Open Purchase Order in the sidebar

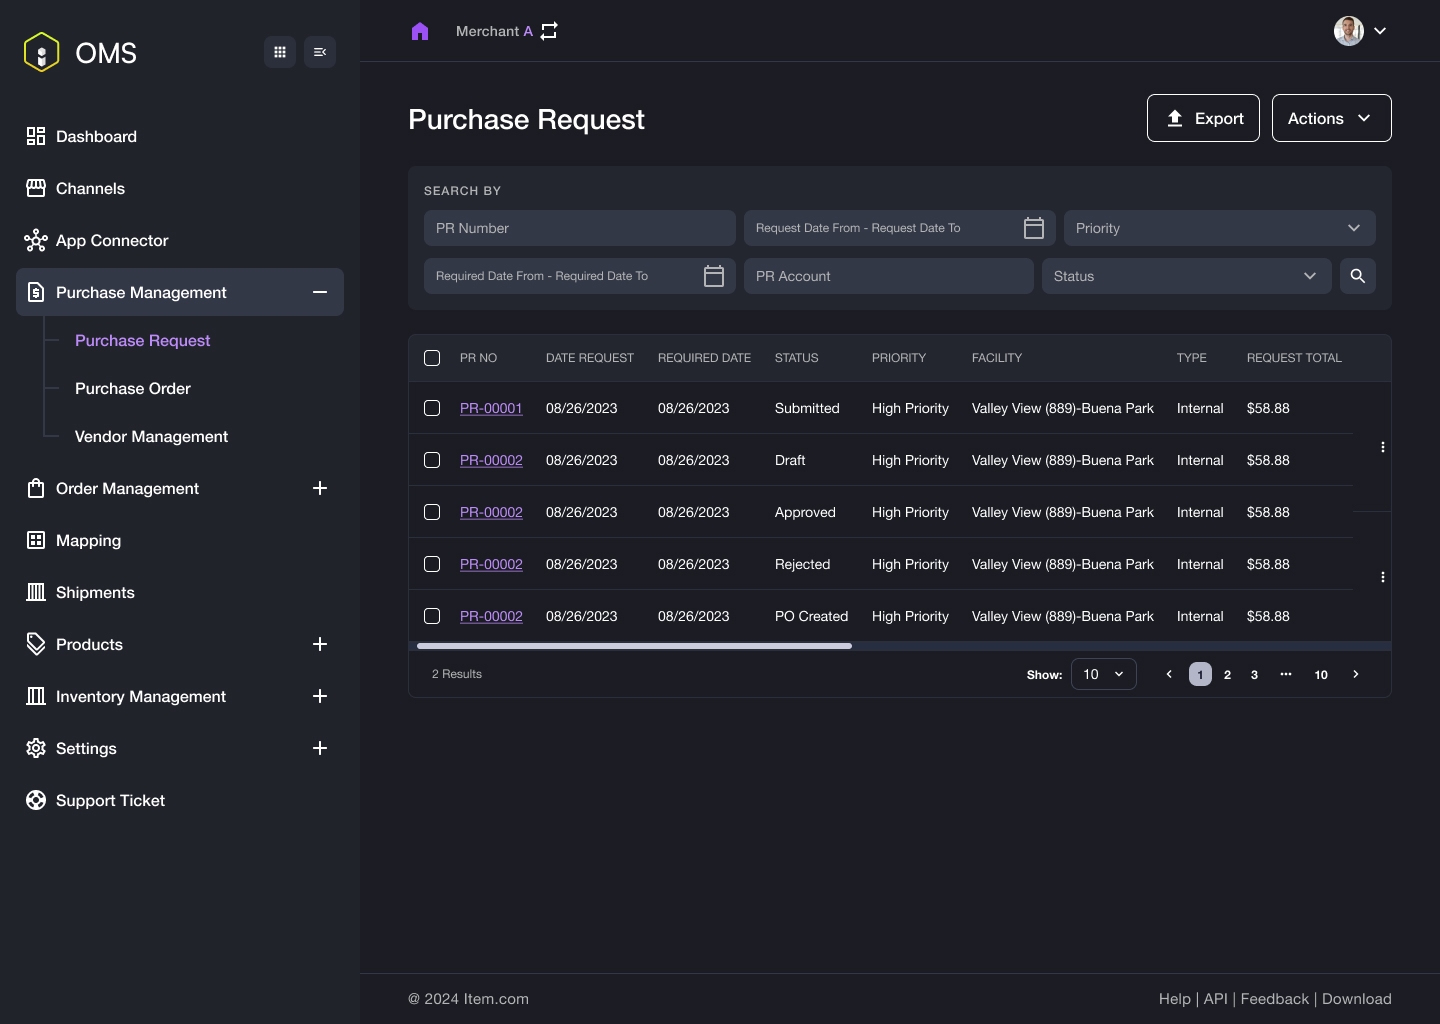coord(133,388)
